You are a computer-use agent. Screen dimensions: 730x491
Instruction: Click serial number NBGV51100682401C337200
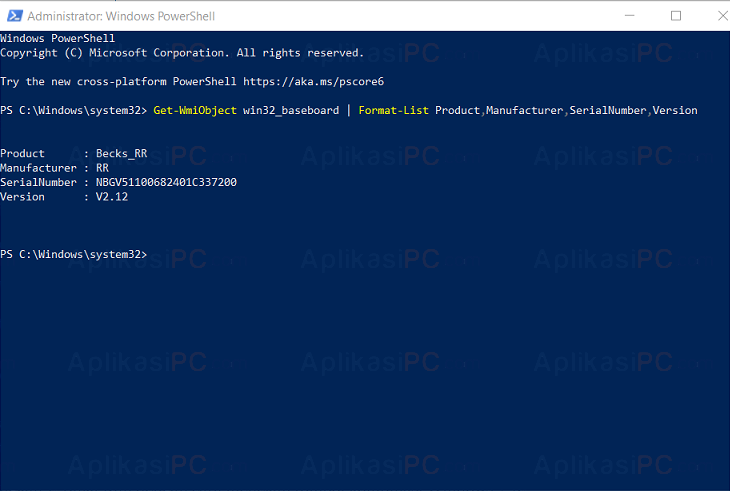166,182
